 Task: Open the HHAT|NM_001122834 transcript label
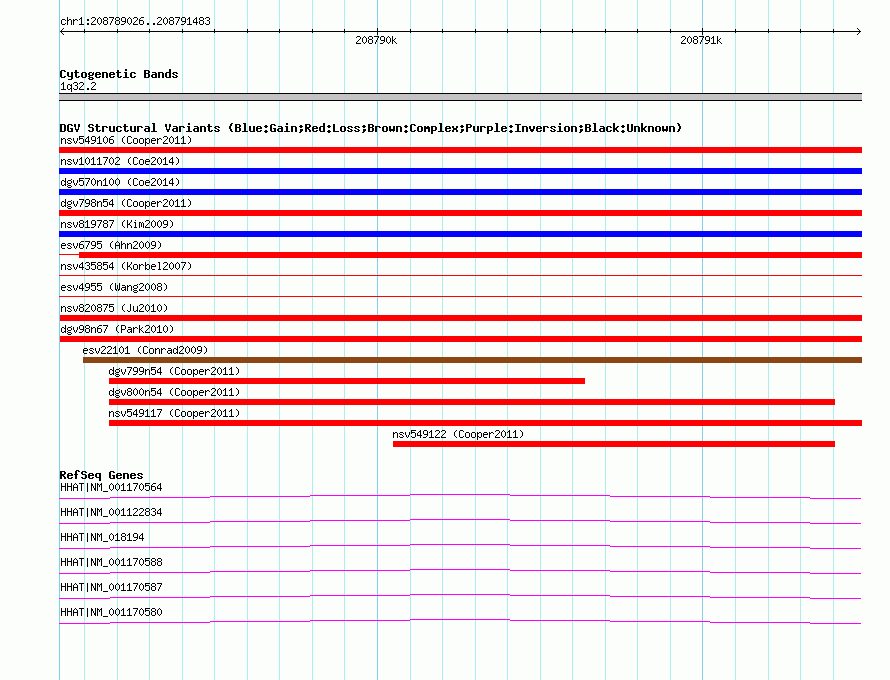tap(111, 513)
